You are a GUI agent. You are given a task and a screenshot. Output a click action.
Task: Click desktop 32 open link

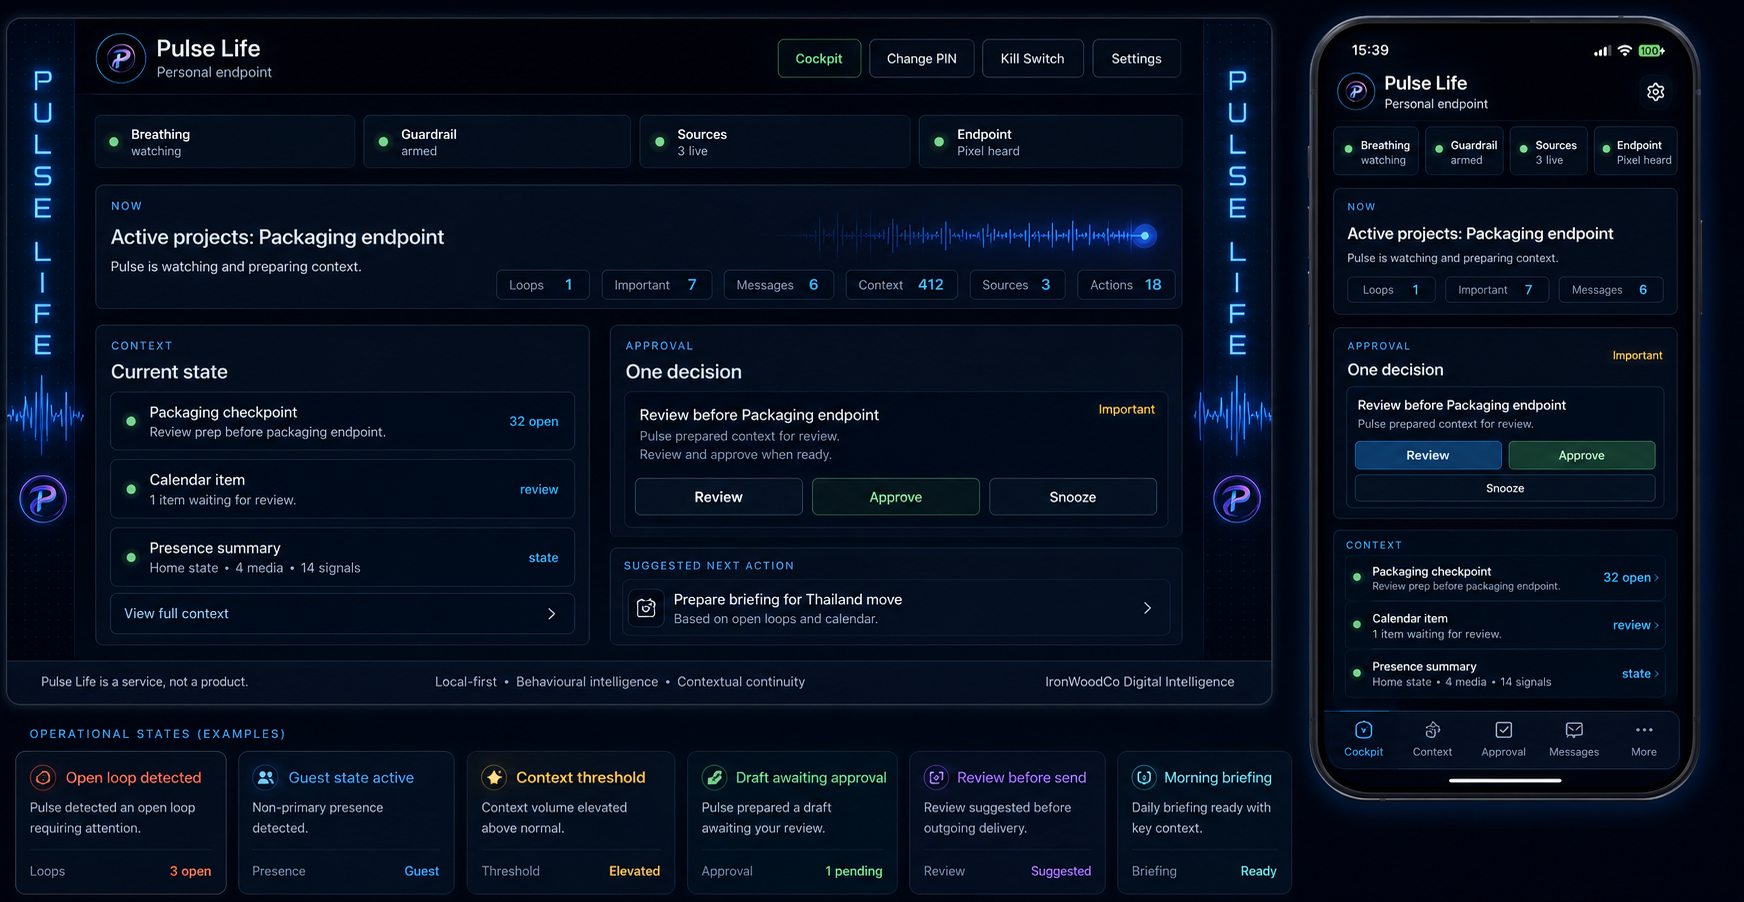click(x=534, y=421)
